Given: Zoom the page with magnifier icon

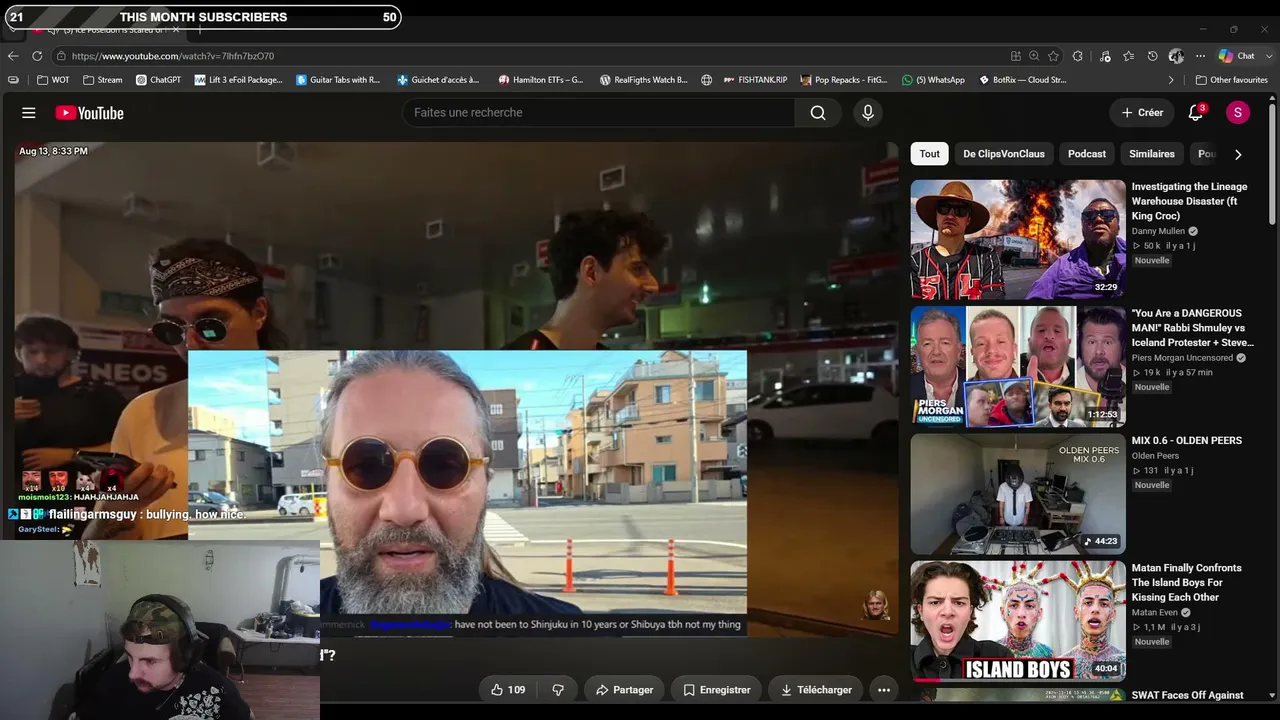Looking at the screenshot, I should pyautogui.click(x=1034, y=56).
